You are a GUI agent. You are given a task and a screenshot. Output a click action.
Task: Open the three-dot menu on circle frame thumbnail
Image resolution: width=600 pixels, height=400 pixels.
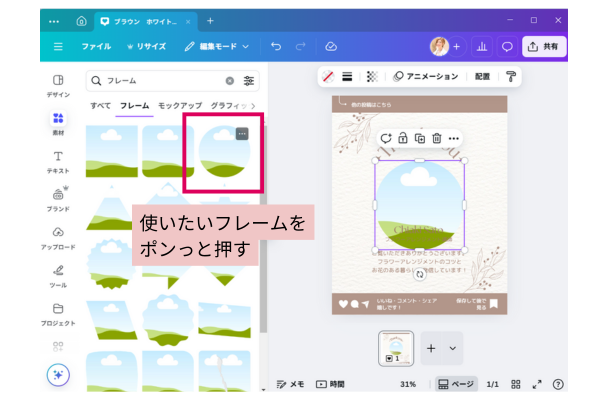(241, 134)
